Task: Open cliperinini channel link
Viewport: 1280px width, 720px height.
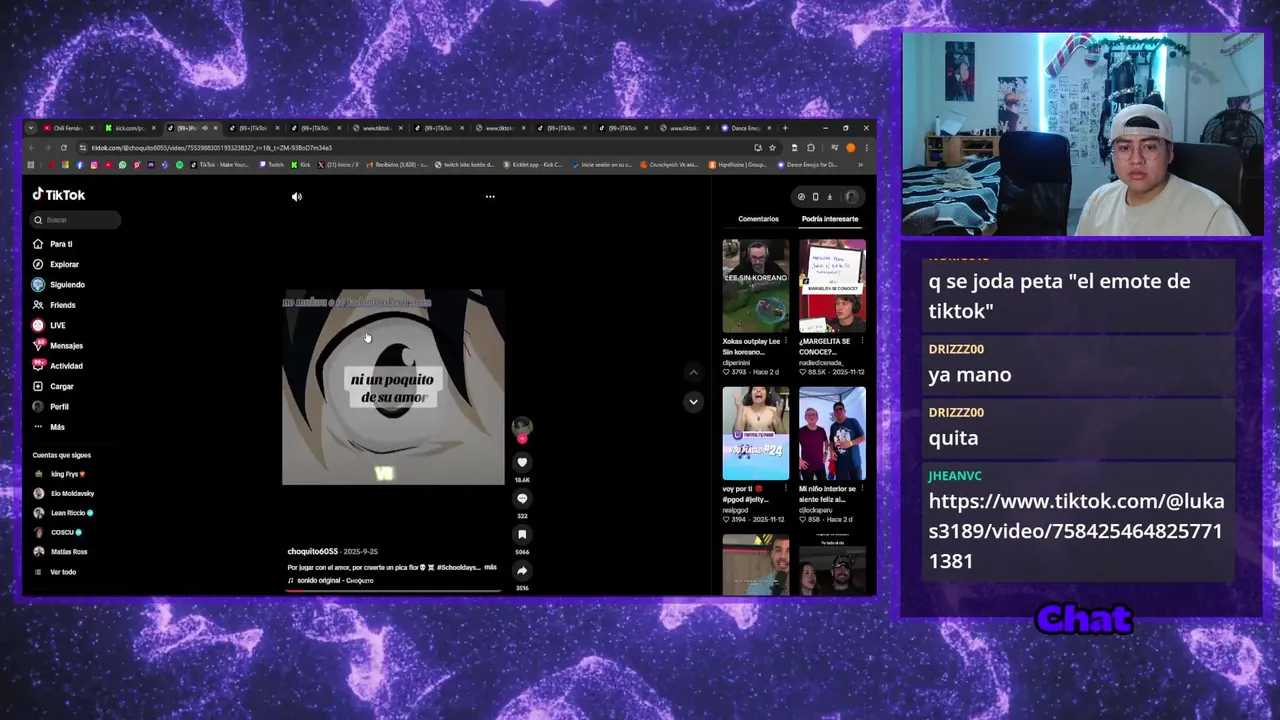Action: click(736, 363)
